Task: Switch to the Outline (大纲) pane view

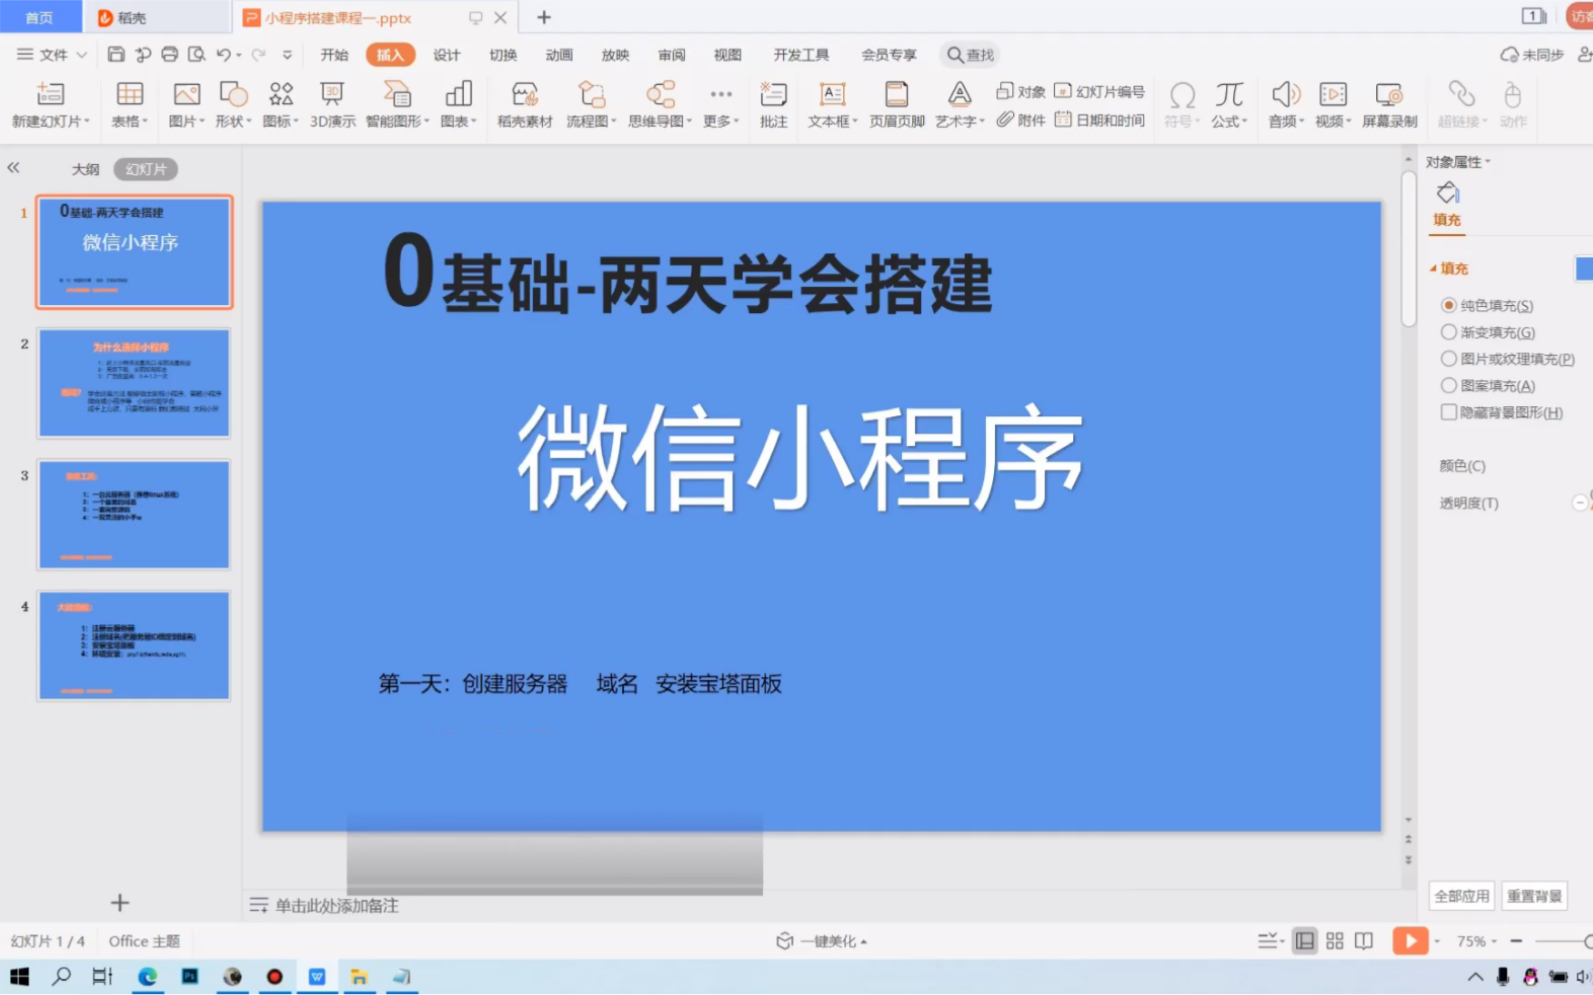Action: pos(86,169)
